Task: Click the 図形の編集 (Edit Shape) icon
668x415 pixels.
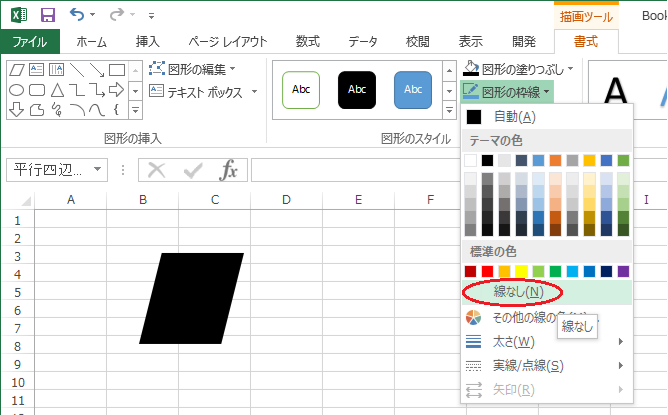Action: click(x=157, y=69)
